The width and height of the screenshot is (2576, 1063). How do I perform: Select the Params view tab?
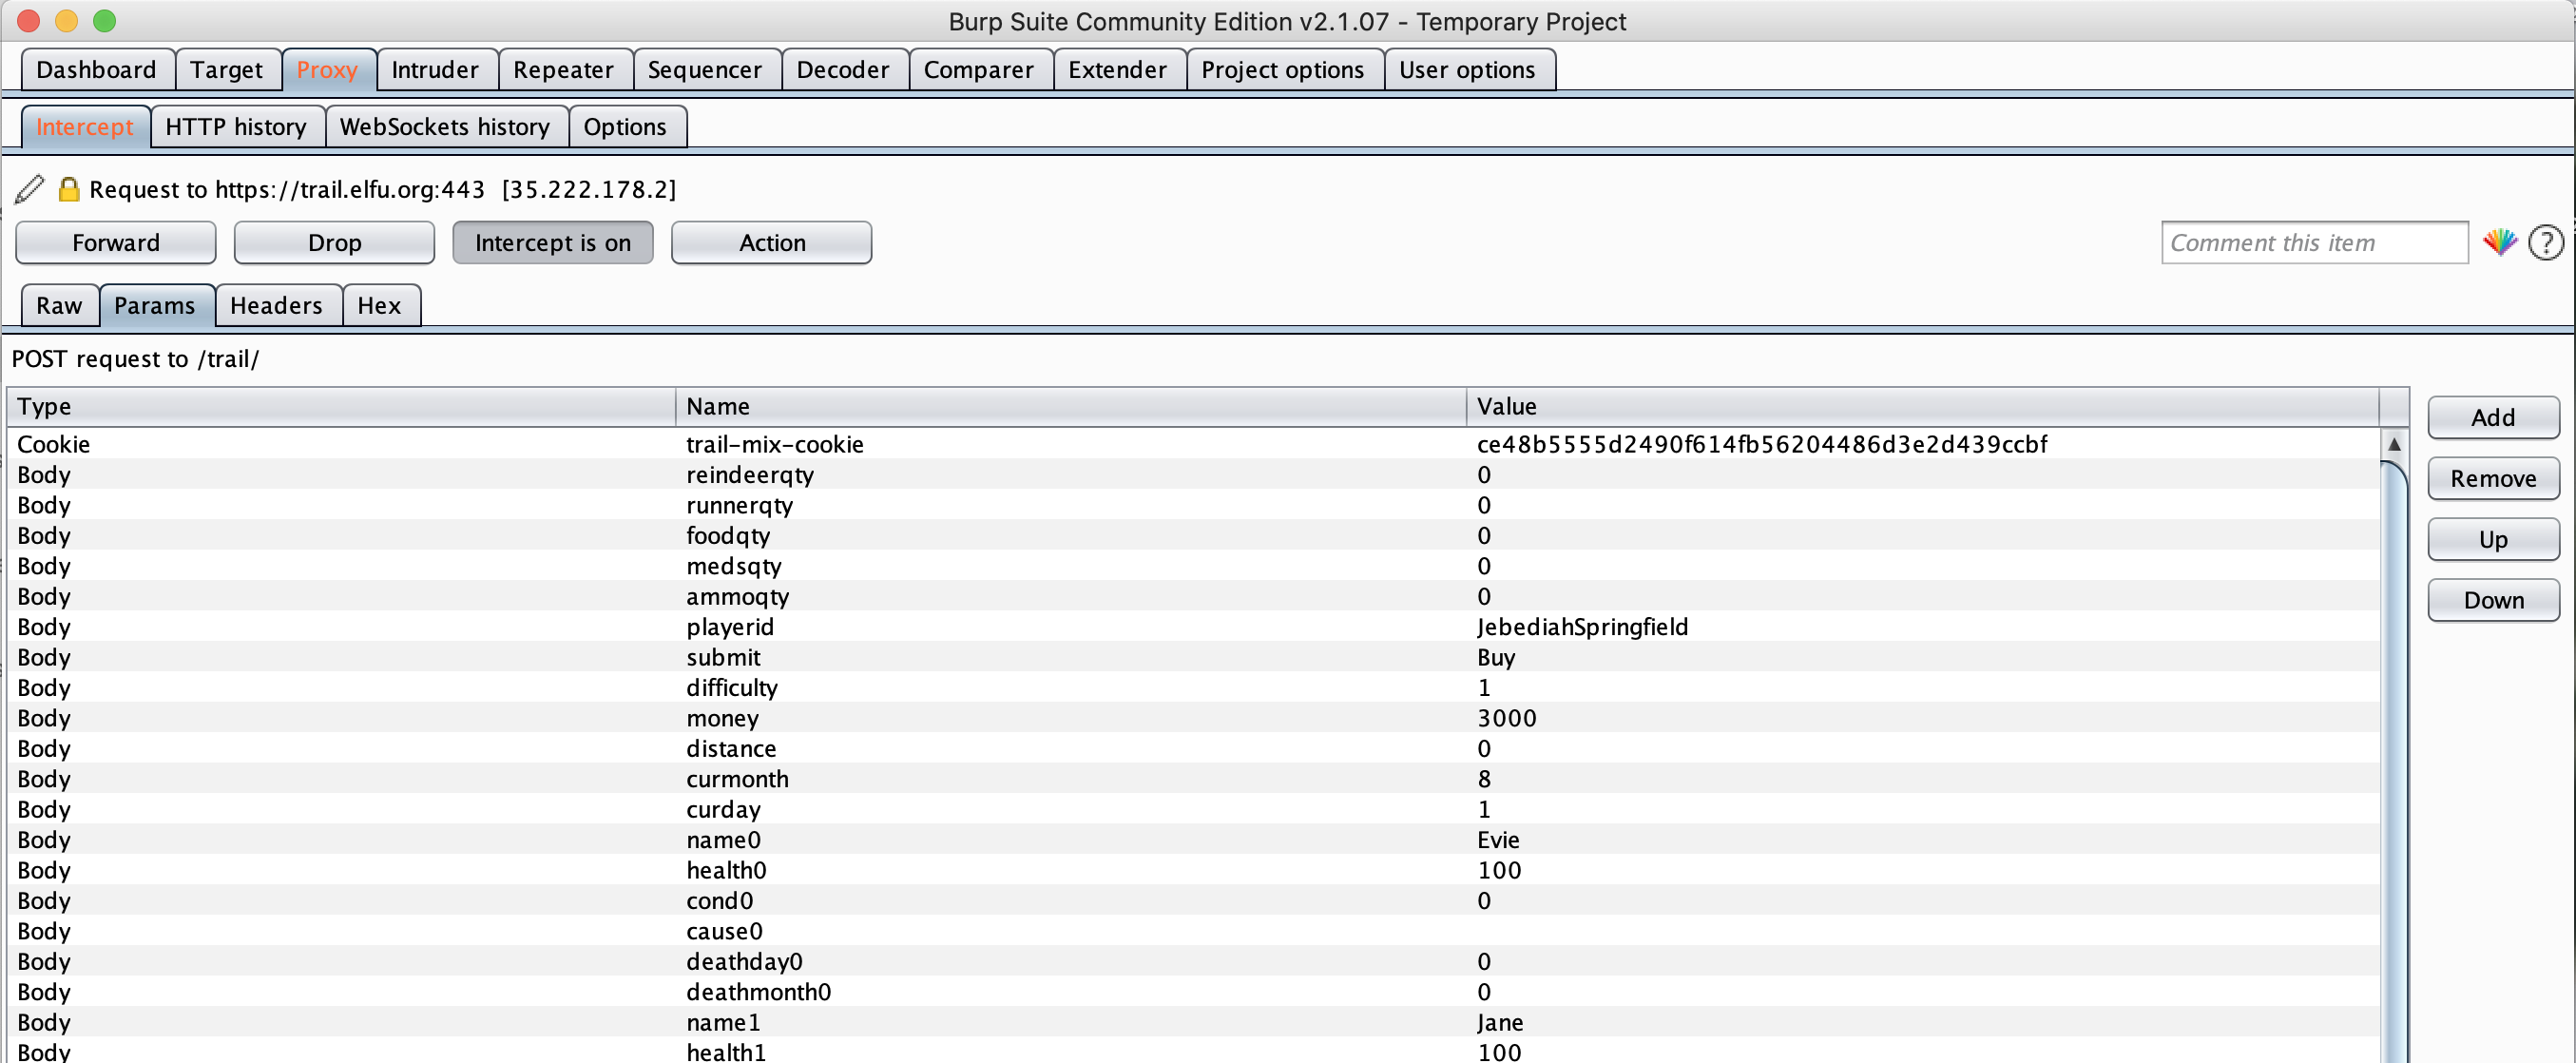155,306
